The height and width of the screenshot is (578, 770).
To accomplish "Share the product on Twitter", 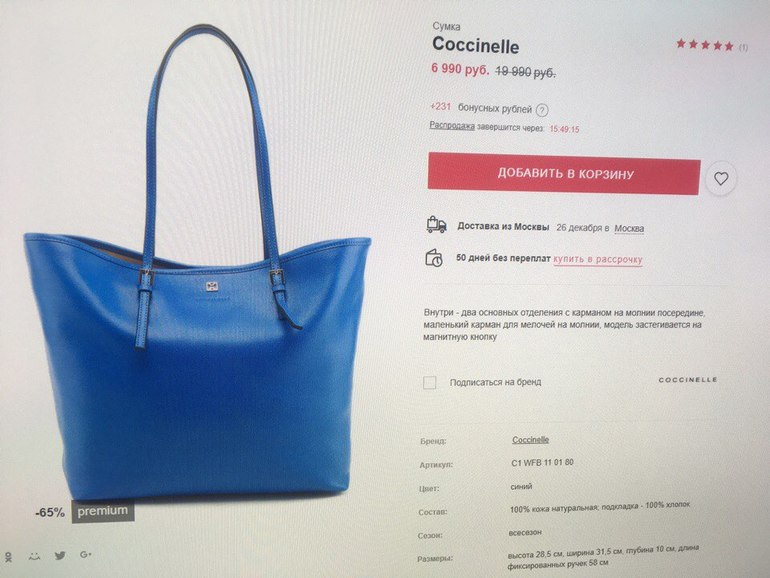I will point(60,555).
